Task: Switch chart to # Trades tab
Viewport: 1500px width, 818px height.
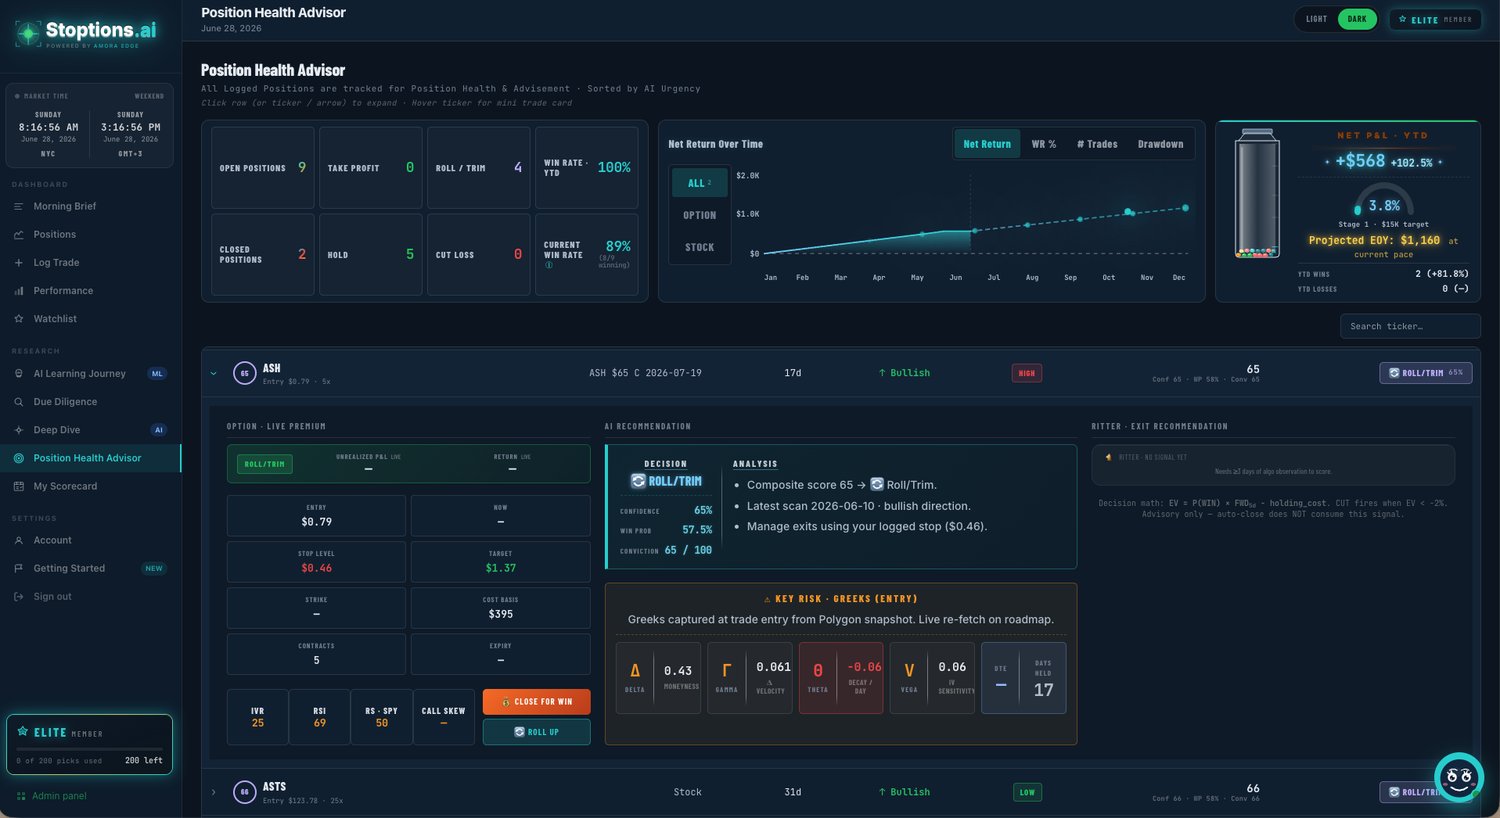Action: pyautogui.click(x=1097, y=144)
